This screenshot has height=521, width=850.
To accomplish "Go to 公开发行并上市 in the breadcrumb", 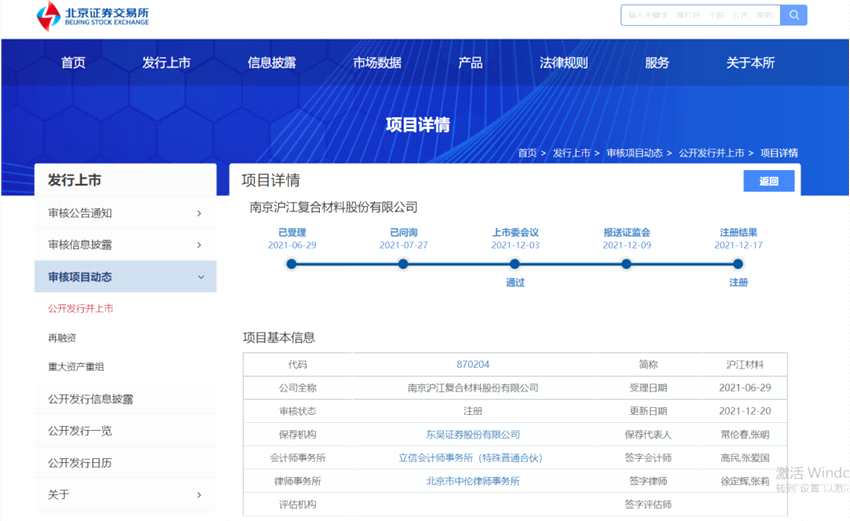I will pyautogui.click(x=711, y=153).
